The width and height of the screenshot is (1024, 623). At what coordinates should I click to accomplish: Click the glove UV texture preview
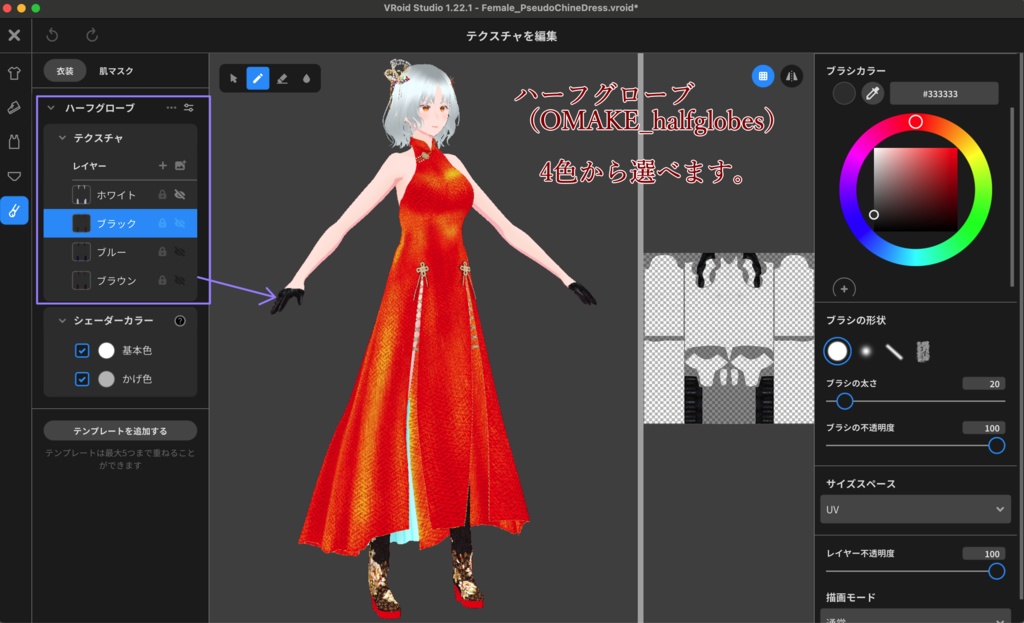tap(729, 338)
